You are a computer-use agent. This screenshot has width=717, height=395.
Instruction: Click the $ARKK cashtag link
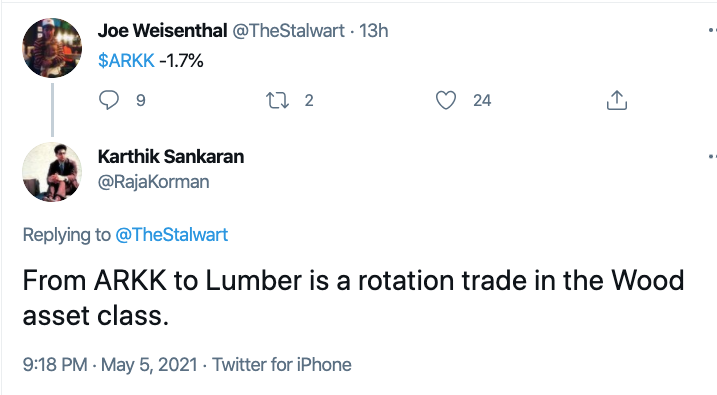coord(126,60)
